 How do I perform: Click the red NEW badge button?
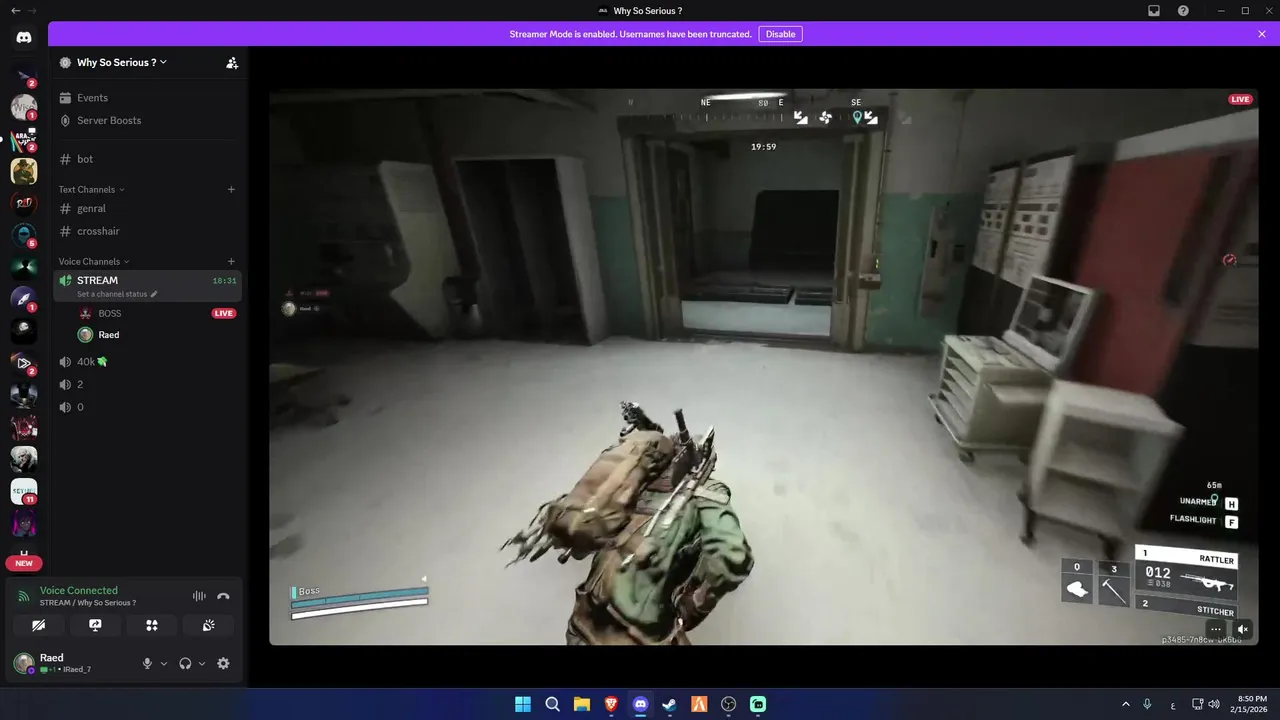click(24, 563)
